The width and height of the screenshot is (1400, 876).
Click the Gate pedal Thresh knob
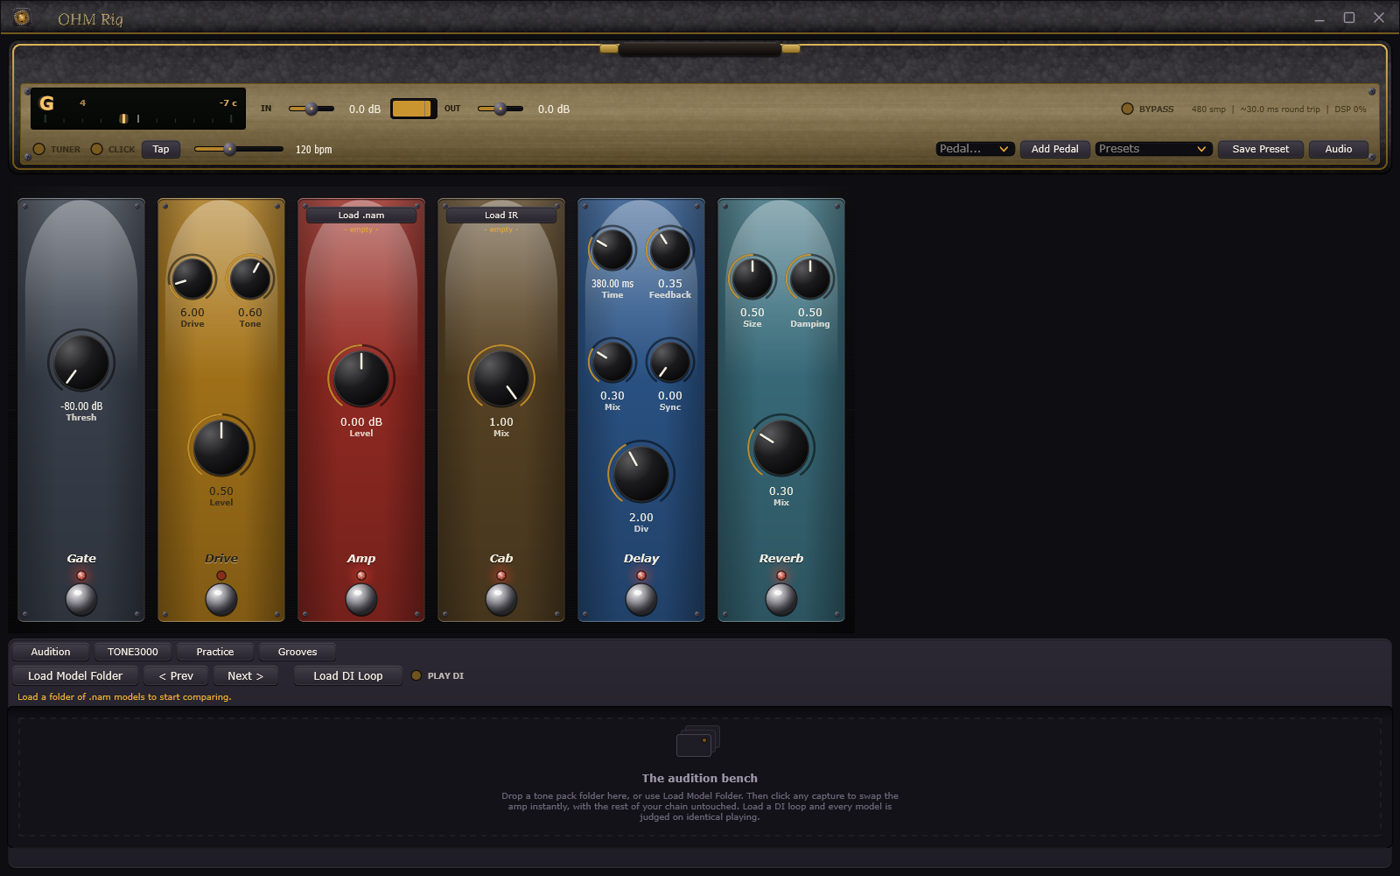pyautogui.click(x=81, y=362)
